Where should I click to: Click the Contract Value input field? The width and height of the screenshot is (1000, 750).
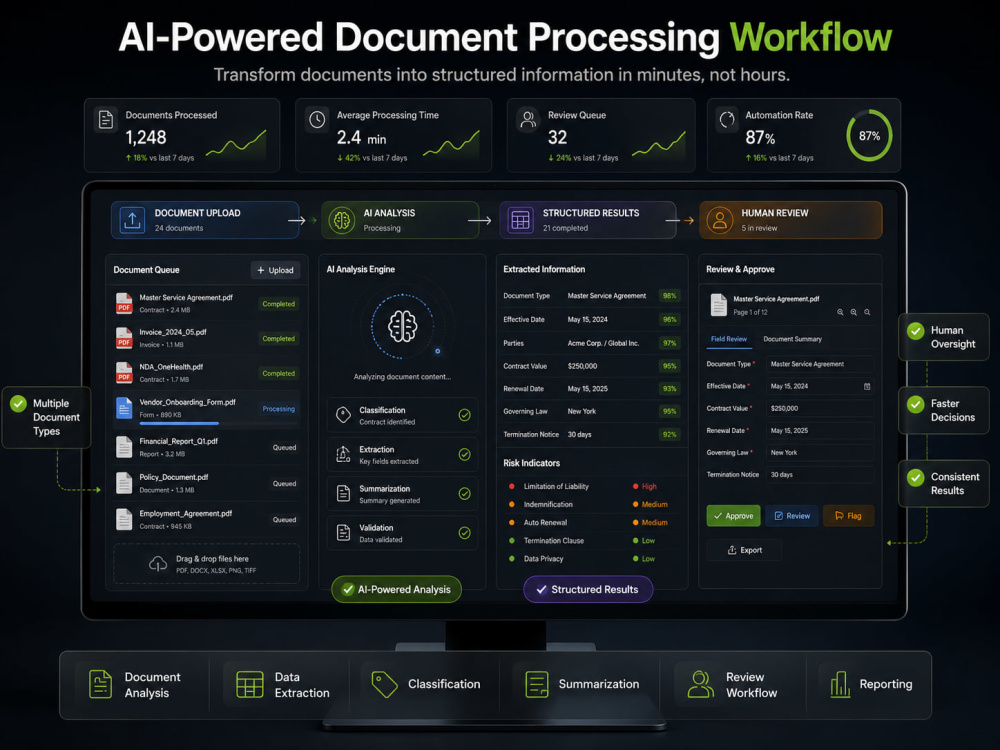[820, 408]
